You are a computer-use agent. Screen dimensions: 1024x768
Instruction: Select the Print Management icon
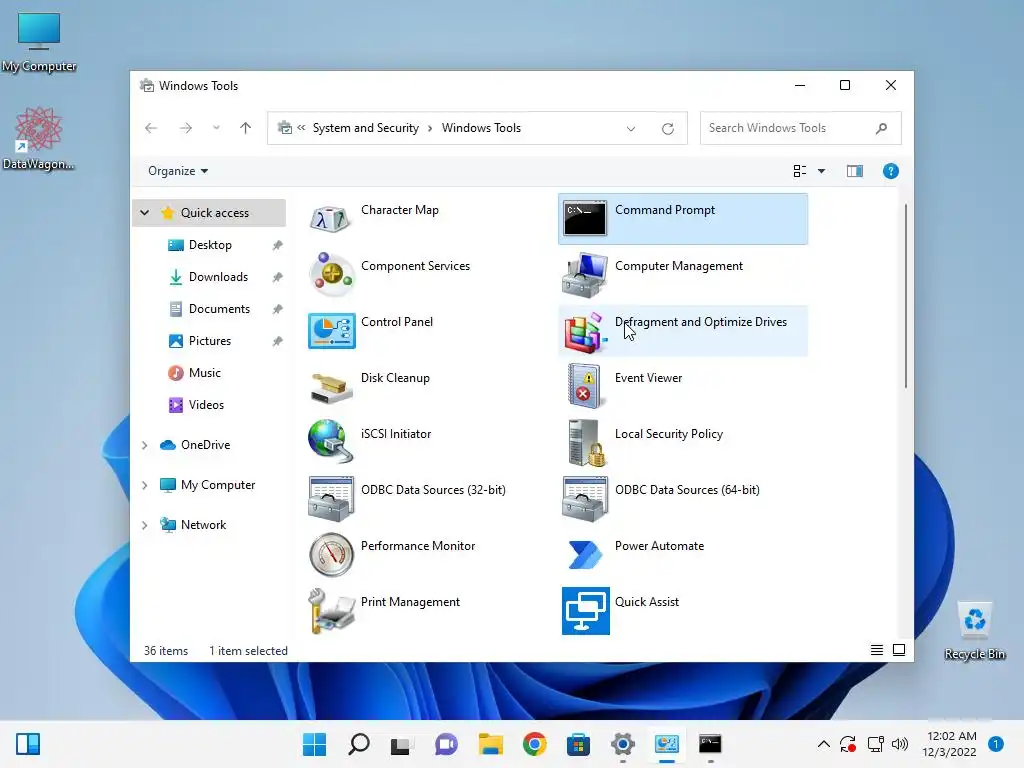[331, 611]
